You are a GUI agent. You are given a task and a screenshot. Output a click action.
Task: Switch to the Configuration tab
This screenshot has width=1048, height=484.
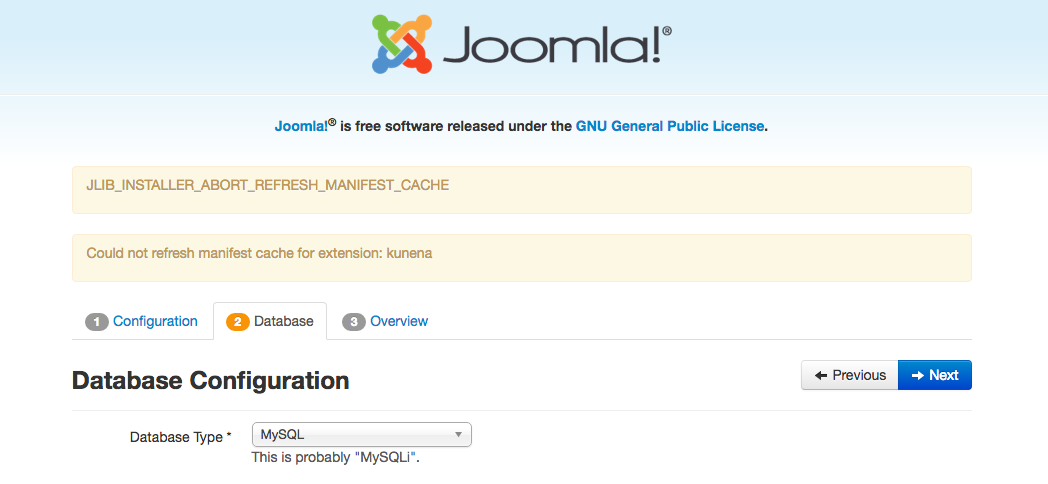tap(155, 321)
